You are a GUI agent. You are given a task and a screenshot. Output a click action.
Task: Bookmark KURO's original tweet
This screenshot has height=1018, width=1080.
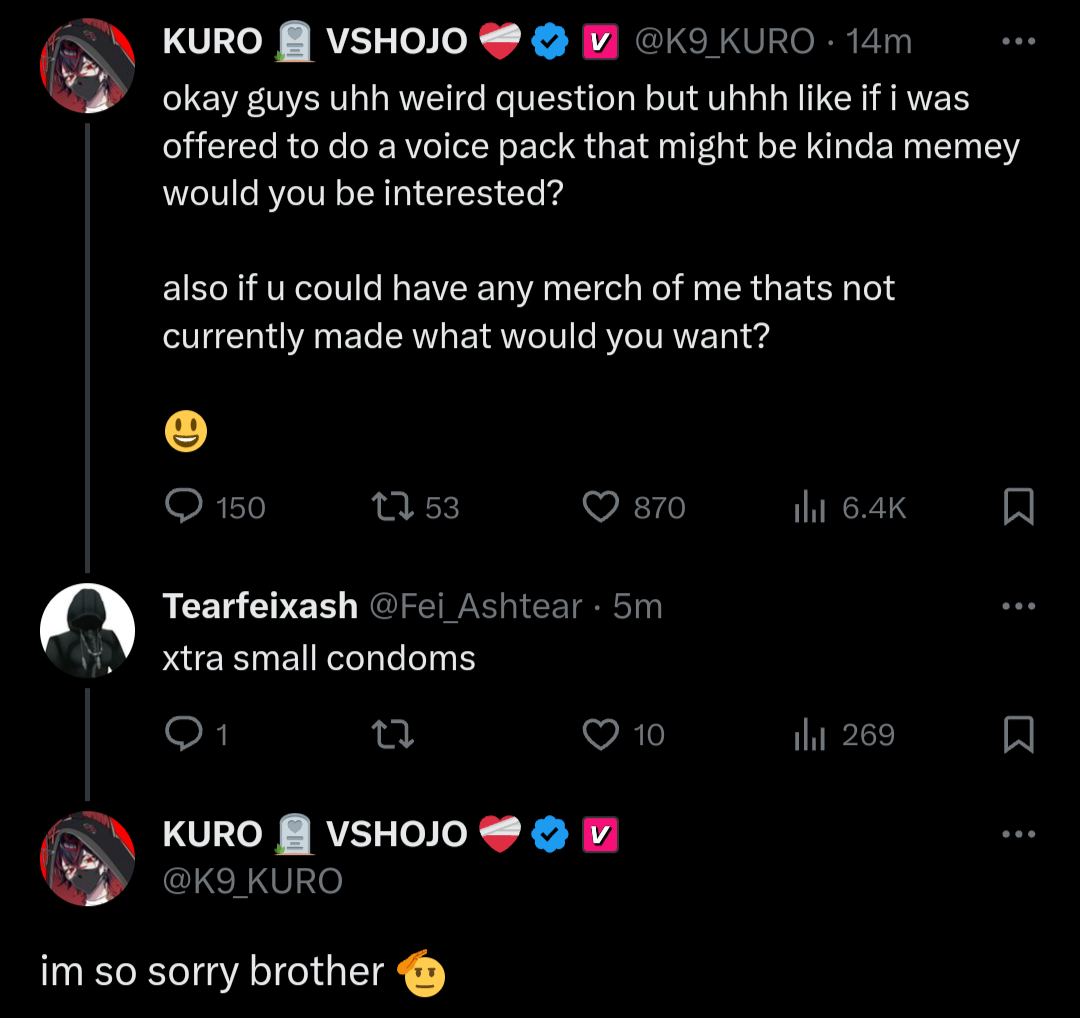click(1017, 508)
